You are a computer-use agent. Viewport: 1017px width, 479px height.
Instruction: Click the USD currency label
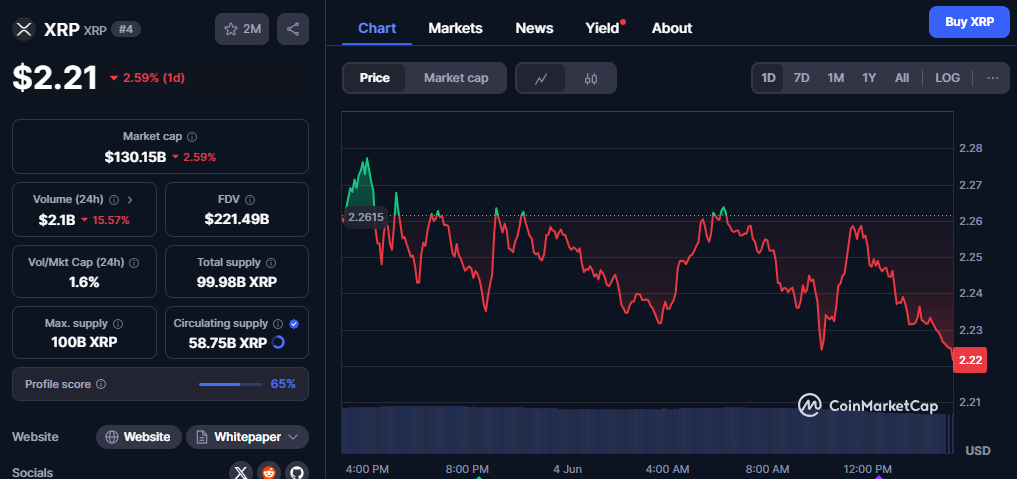[x=978, y=450]
